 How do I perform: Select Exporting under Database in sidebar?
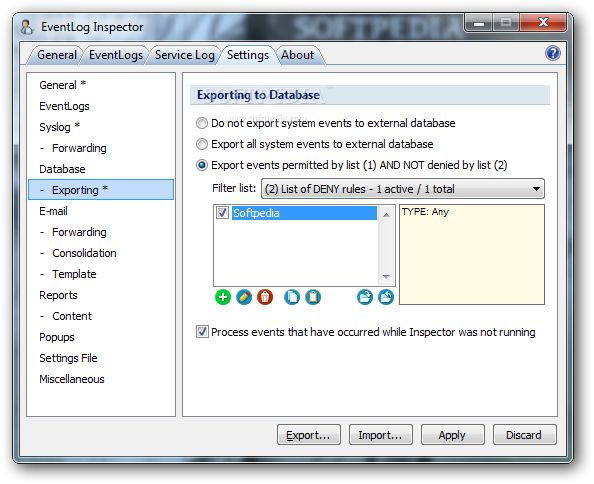tap(101, 189)
